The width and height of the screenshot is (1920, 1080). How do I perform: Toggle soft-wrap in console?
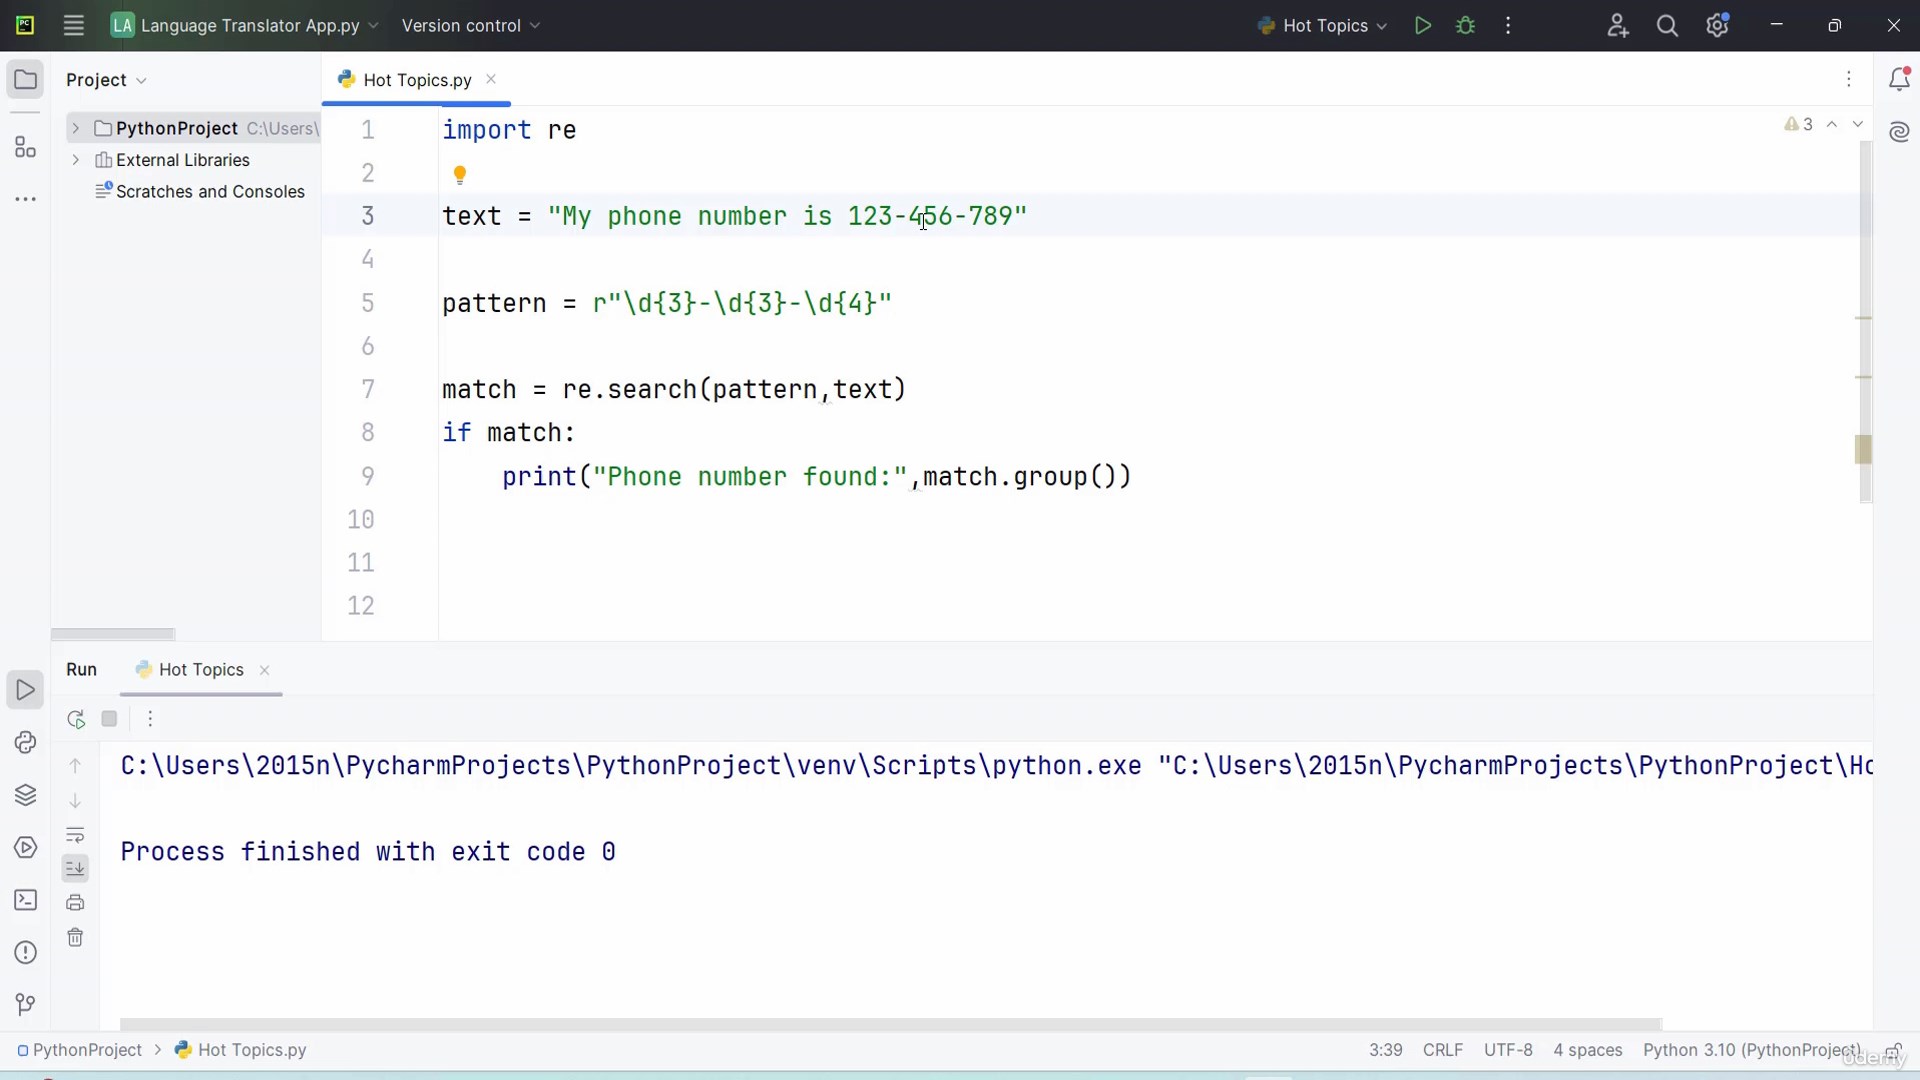click(75, 835)
